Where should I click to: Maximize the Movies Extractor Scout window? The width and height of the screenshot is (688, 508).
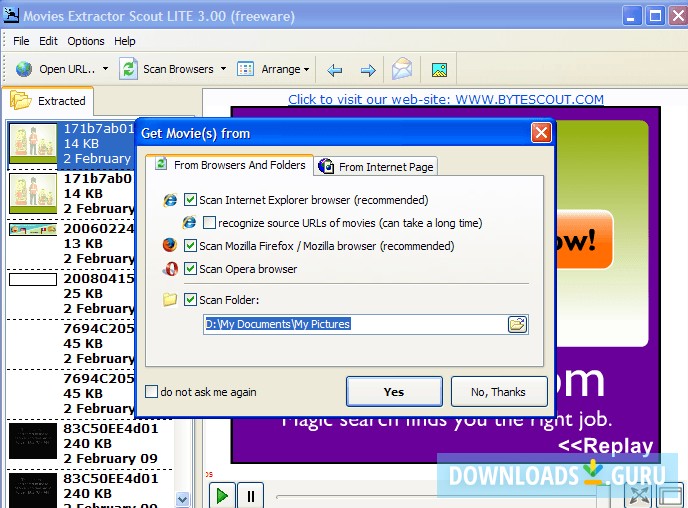[656, 17]
